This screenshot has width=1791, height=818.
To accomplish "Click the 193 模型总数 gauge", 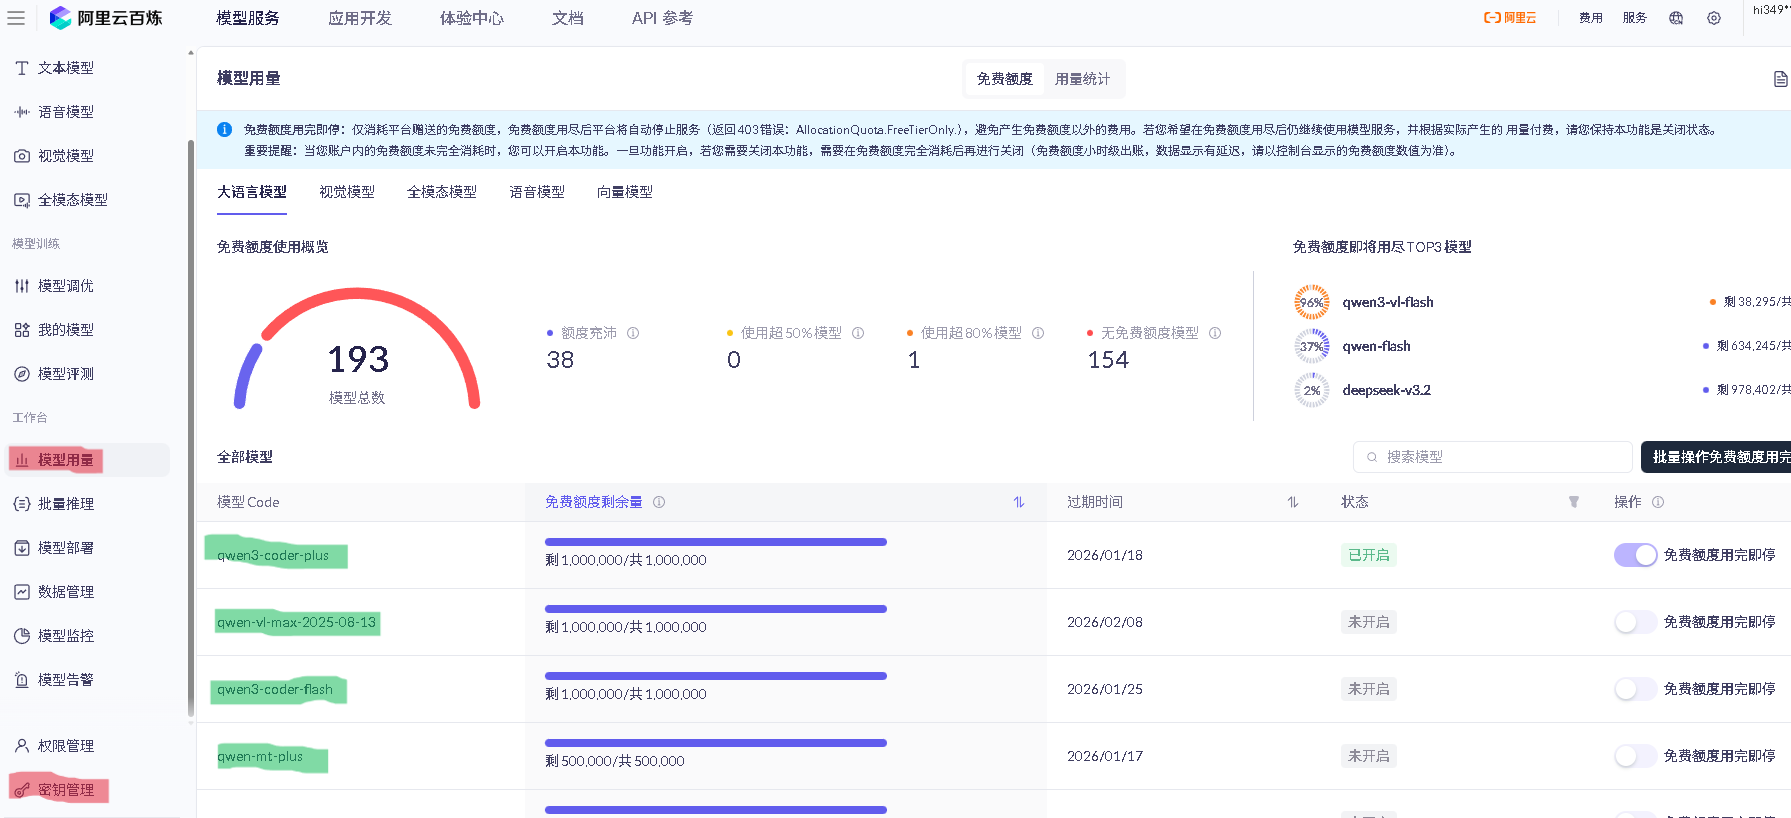I will pos(357,350).
